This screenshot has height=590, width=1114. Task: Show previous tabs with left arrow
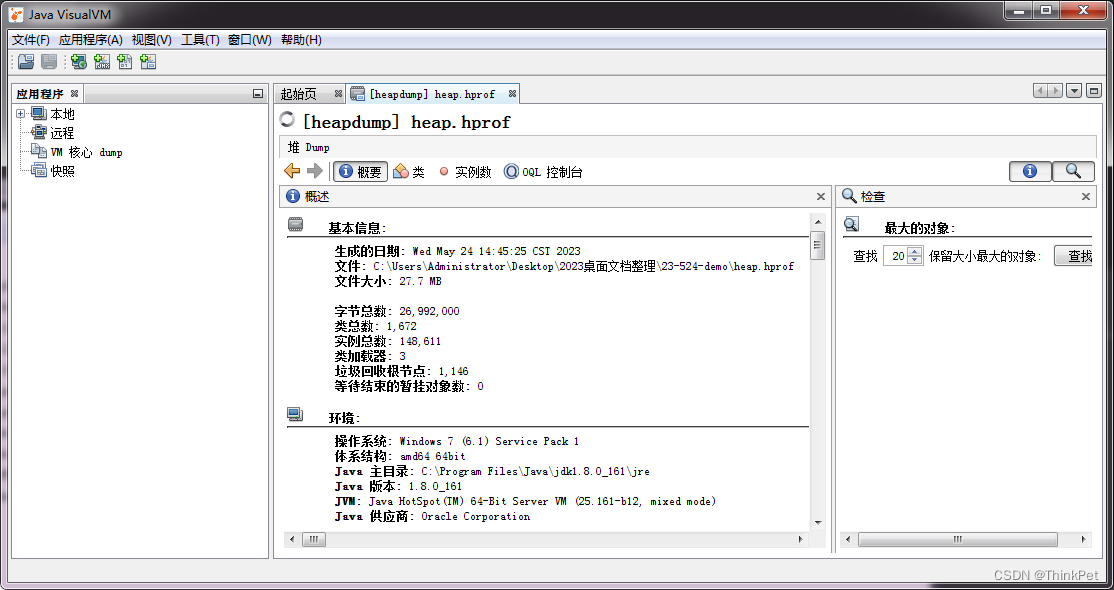point(1040,91)
